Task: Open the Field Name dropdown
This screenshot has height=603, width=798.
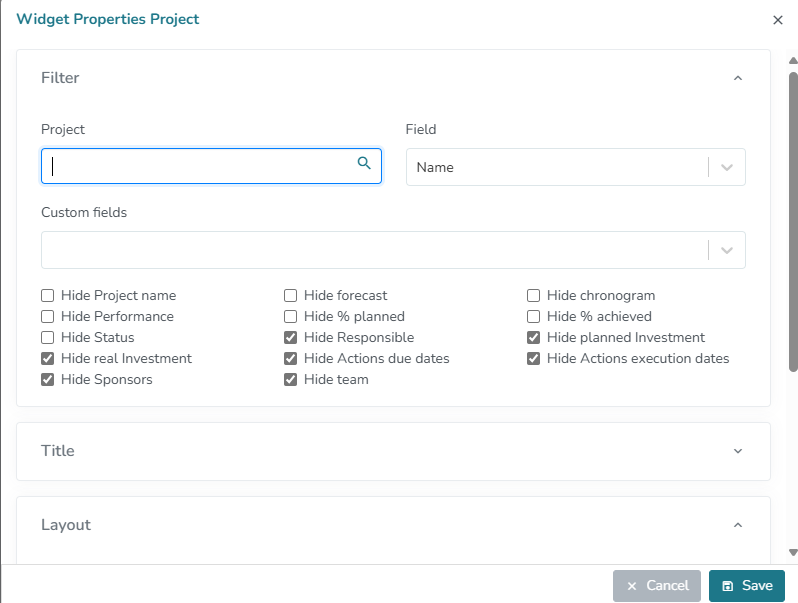Action: (727, 168)
